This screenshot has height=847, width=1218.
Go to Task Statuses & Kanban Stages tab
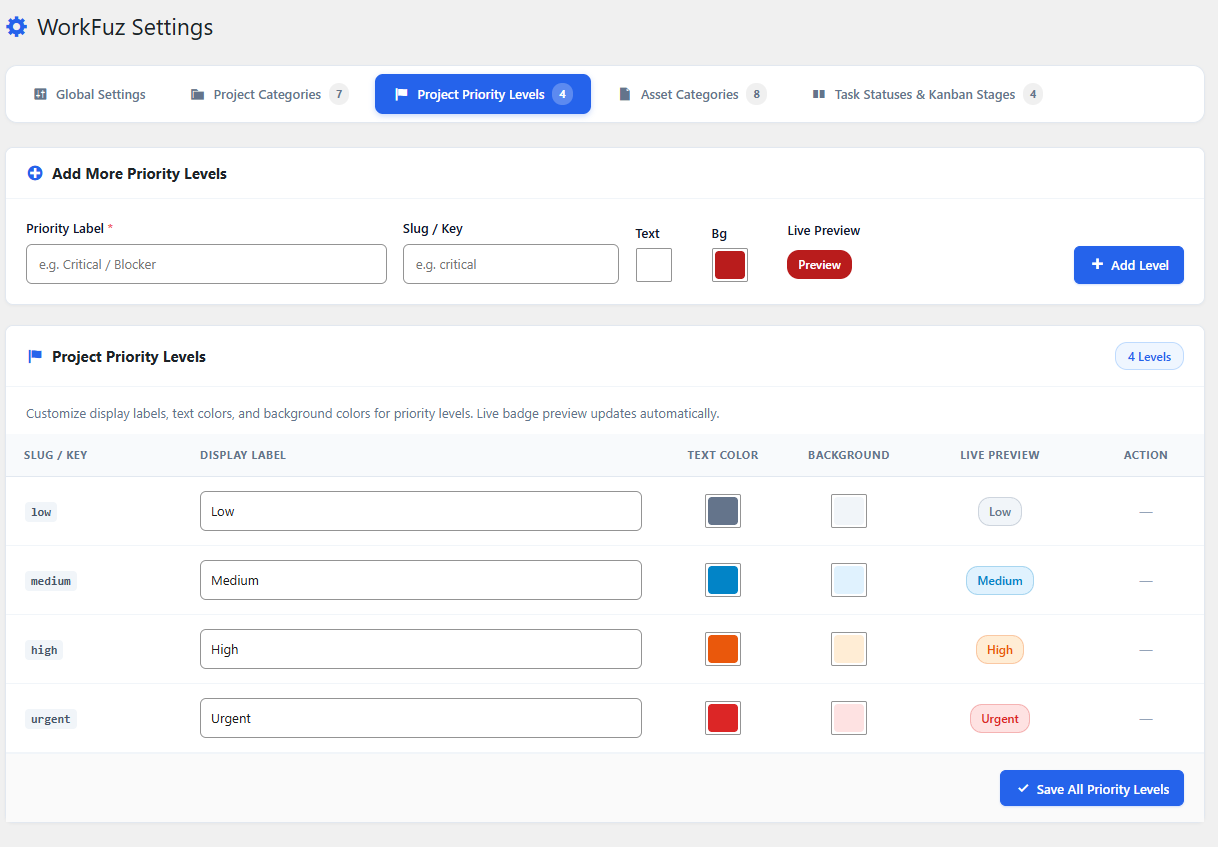(926, 94)
